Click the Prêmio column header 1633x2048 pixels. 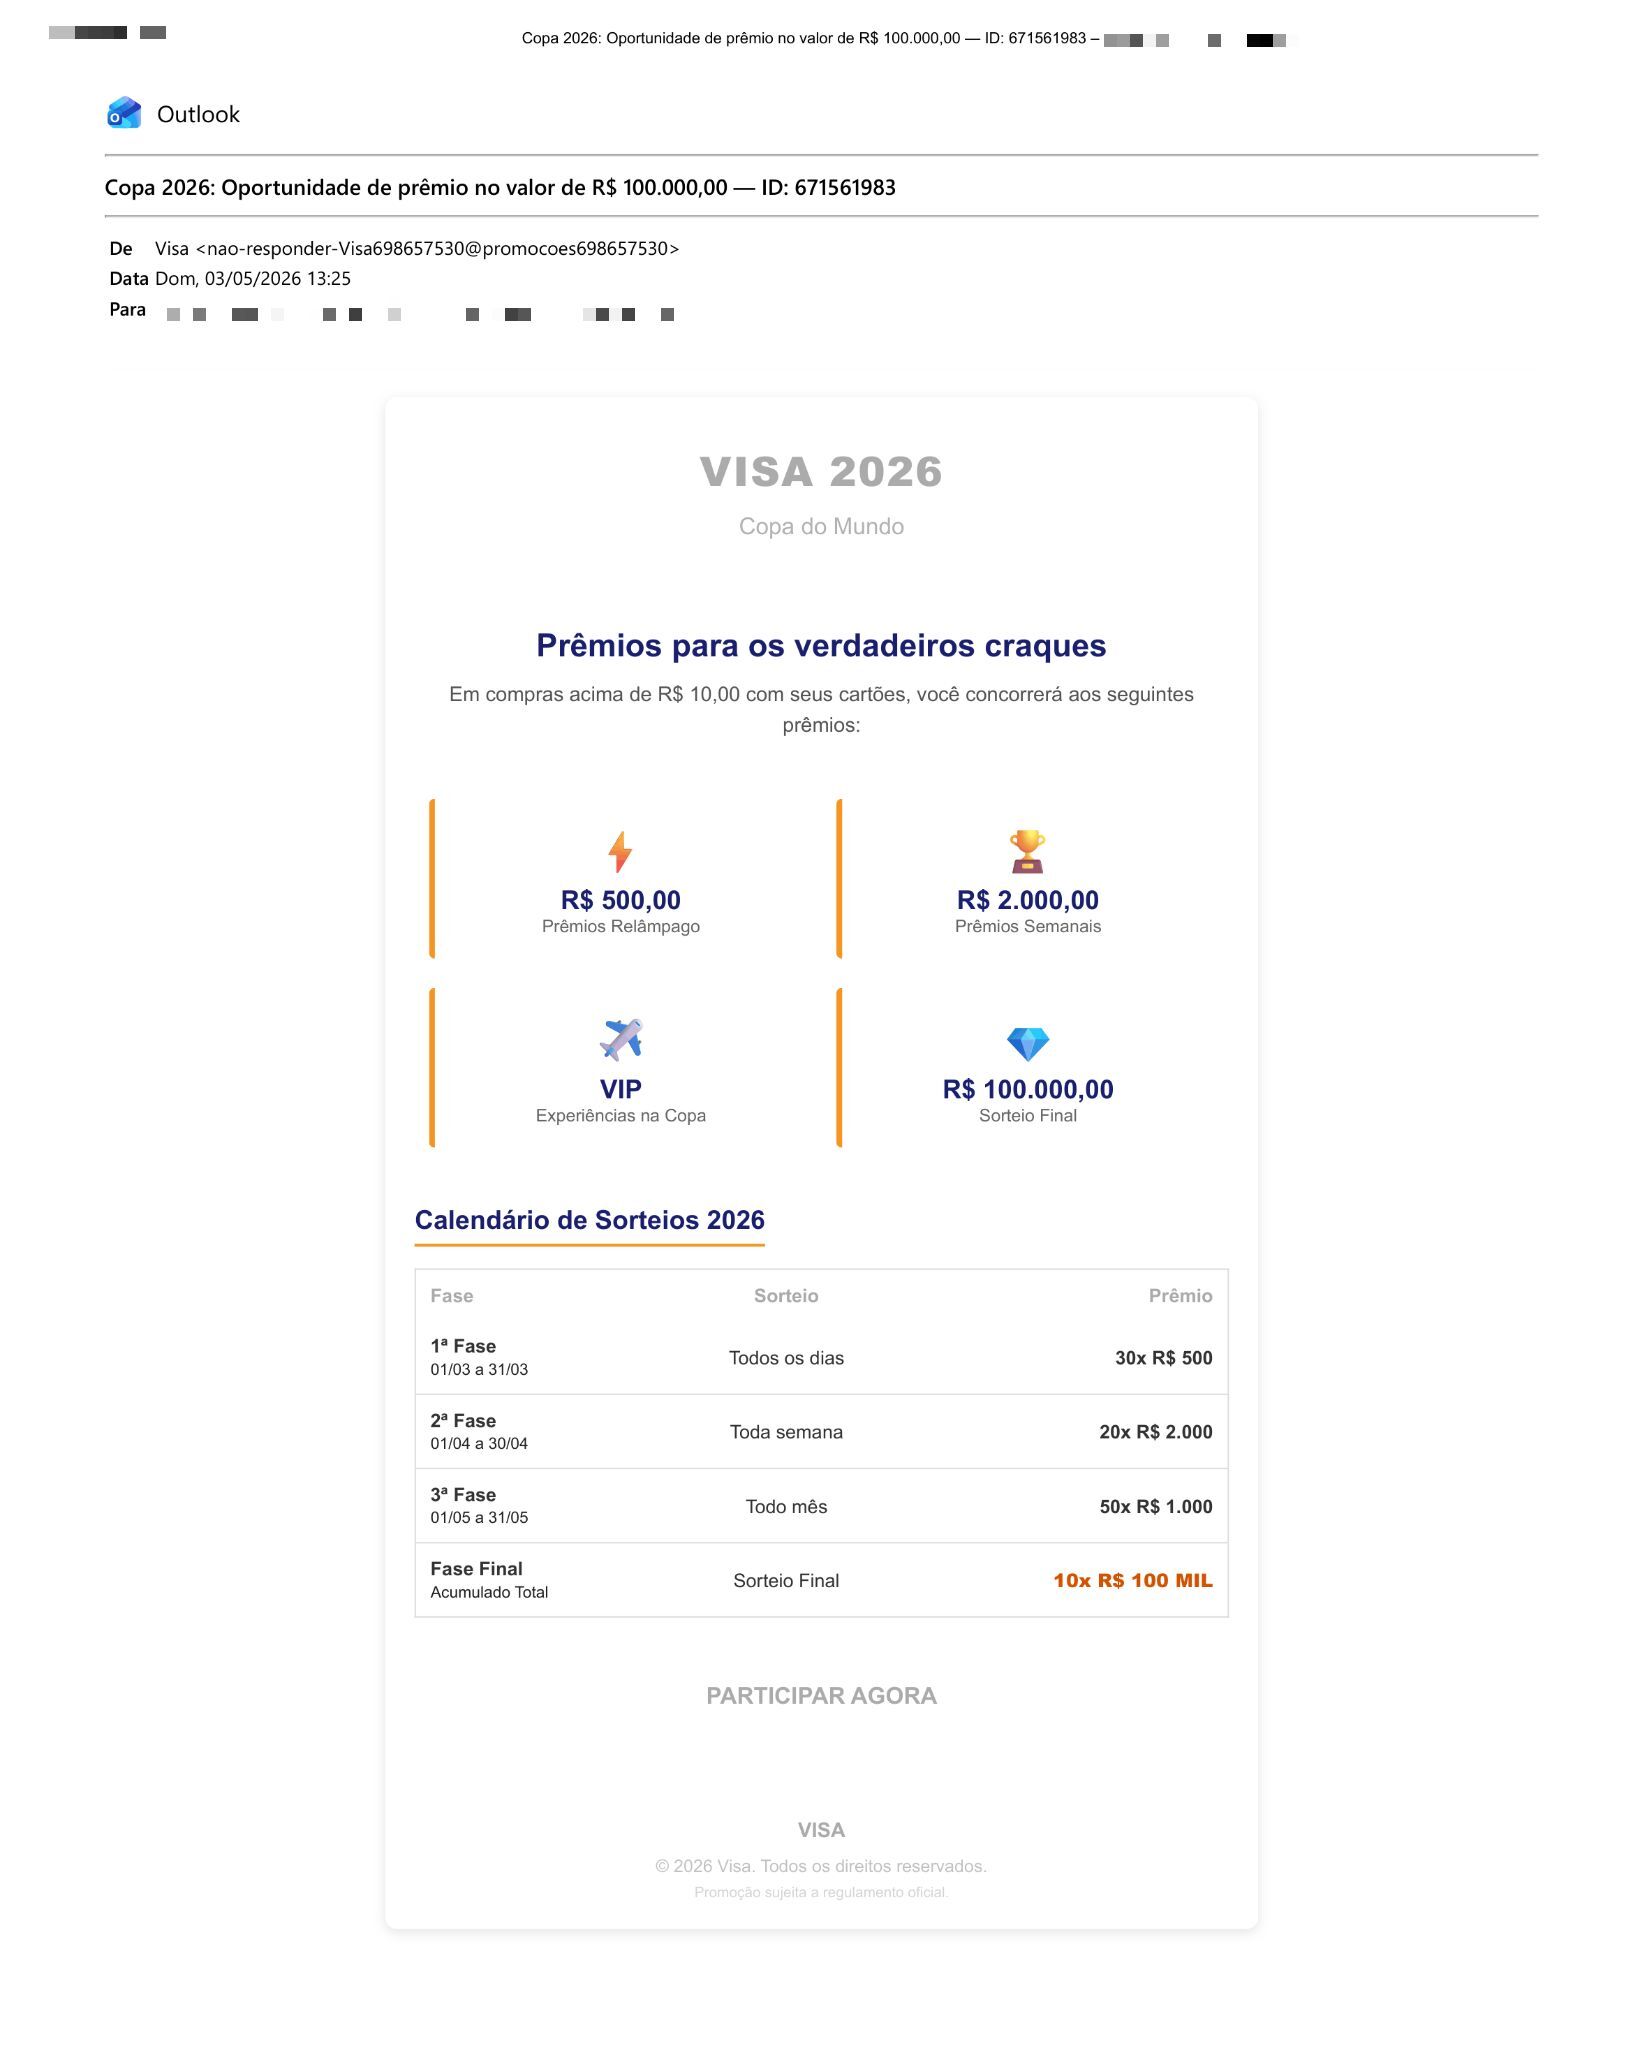click(x=1180, y=1296)
